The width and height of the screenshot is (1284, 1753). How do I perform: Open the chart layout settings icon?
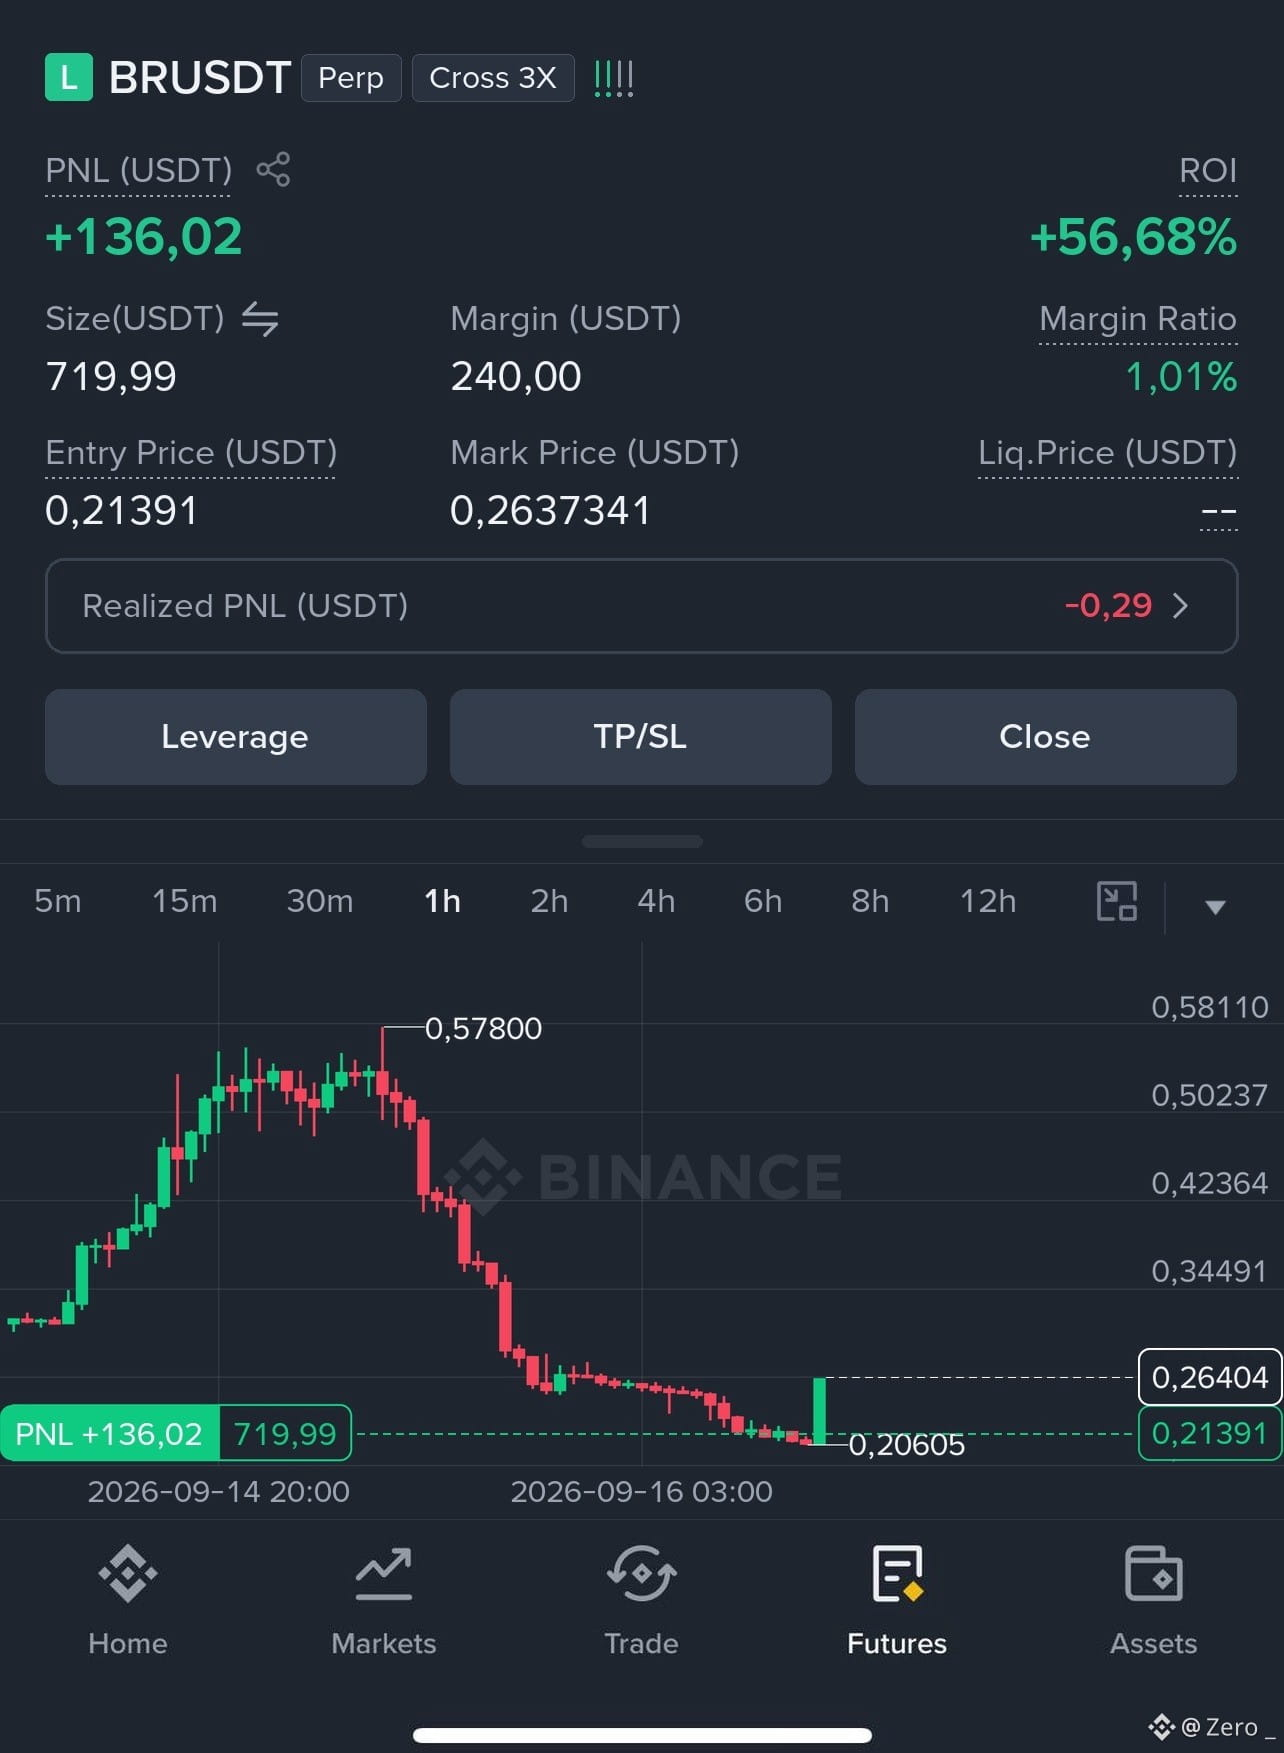click(1117, 901)
